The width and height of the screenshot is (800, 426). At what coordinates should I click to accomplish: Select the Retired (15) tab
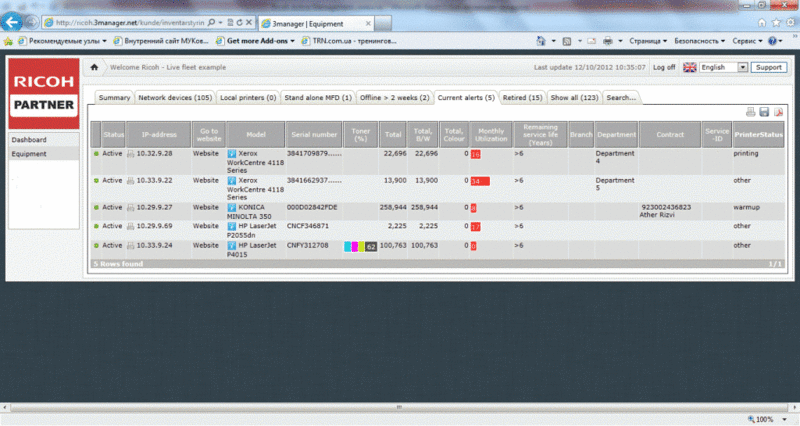tap(522, 97)
